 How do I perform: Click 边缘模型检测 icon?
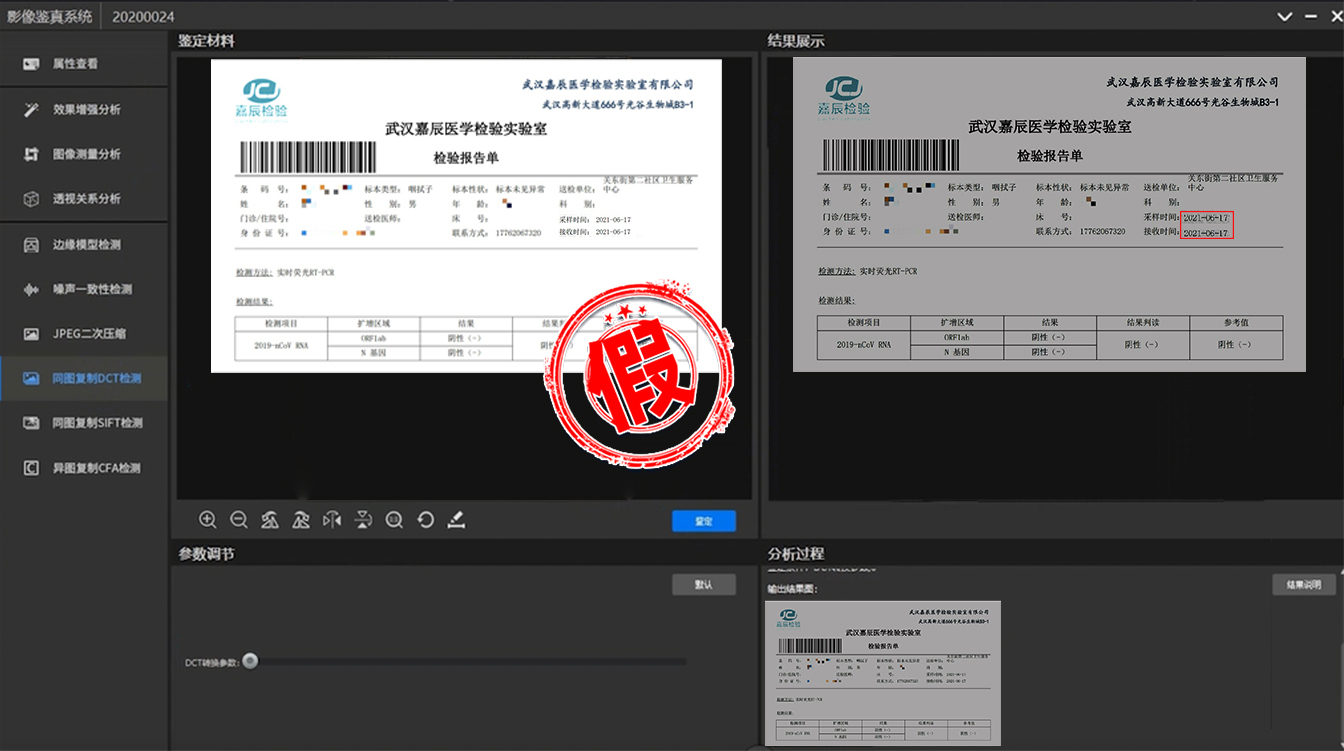coord(31,244)
